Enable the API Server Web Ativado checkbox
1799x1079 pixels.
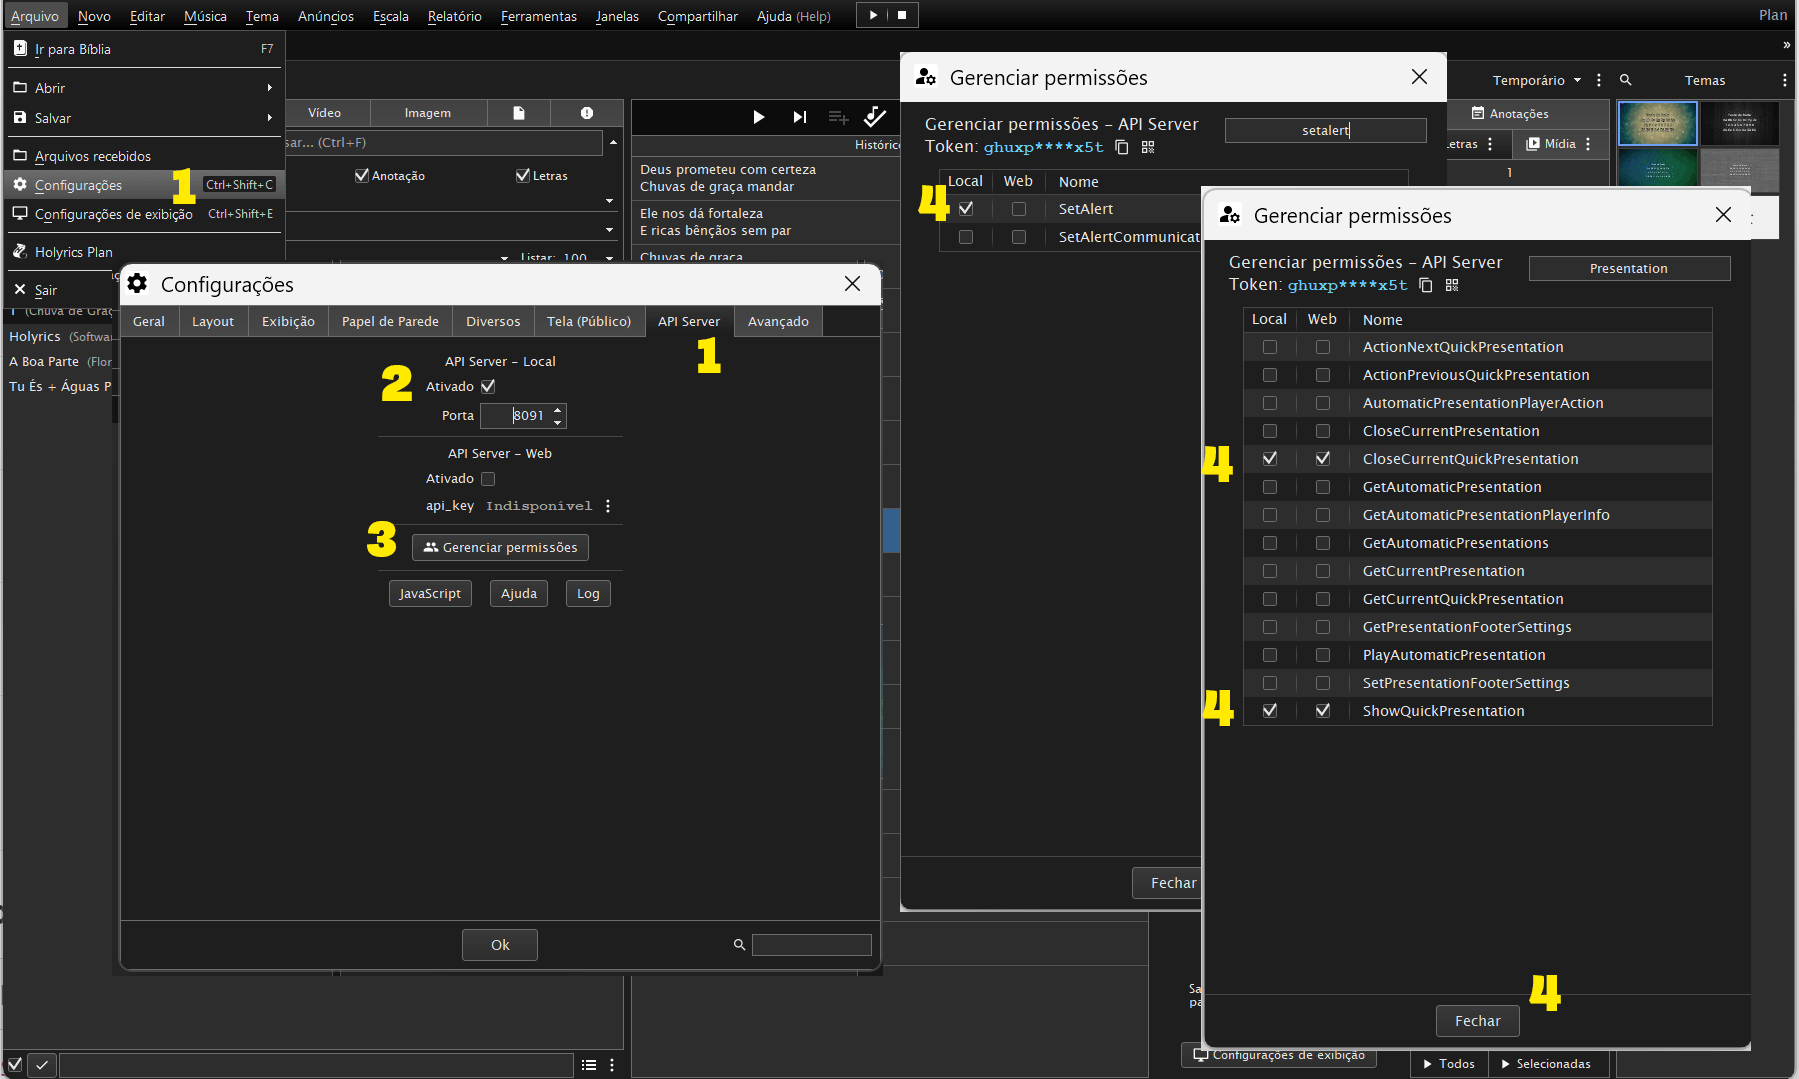[x=488, y=479]
